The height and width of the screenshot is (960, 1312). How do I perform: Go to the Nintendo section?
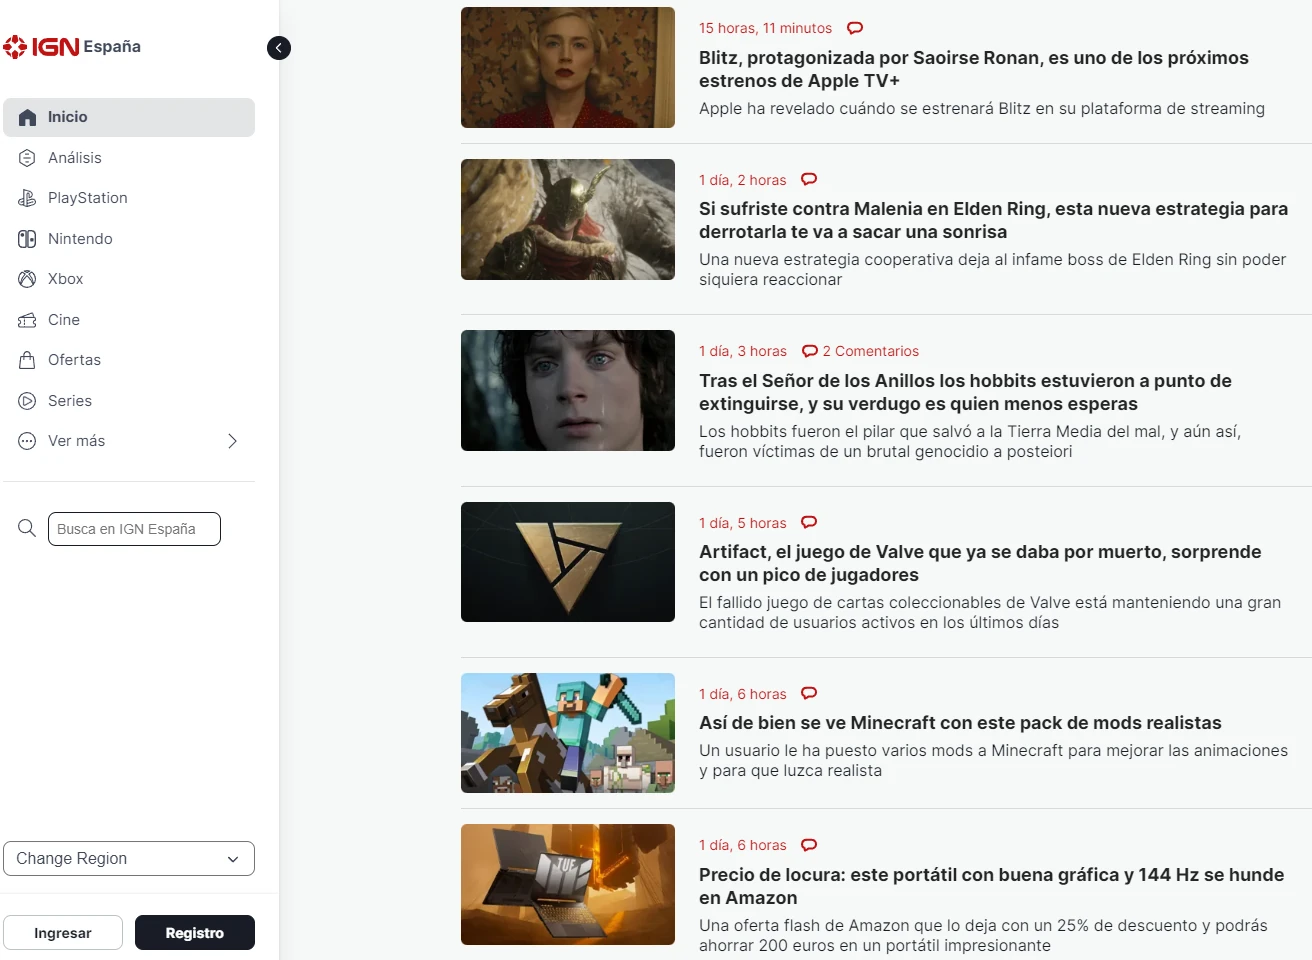(x=80, y=239)
